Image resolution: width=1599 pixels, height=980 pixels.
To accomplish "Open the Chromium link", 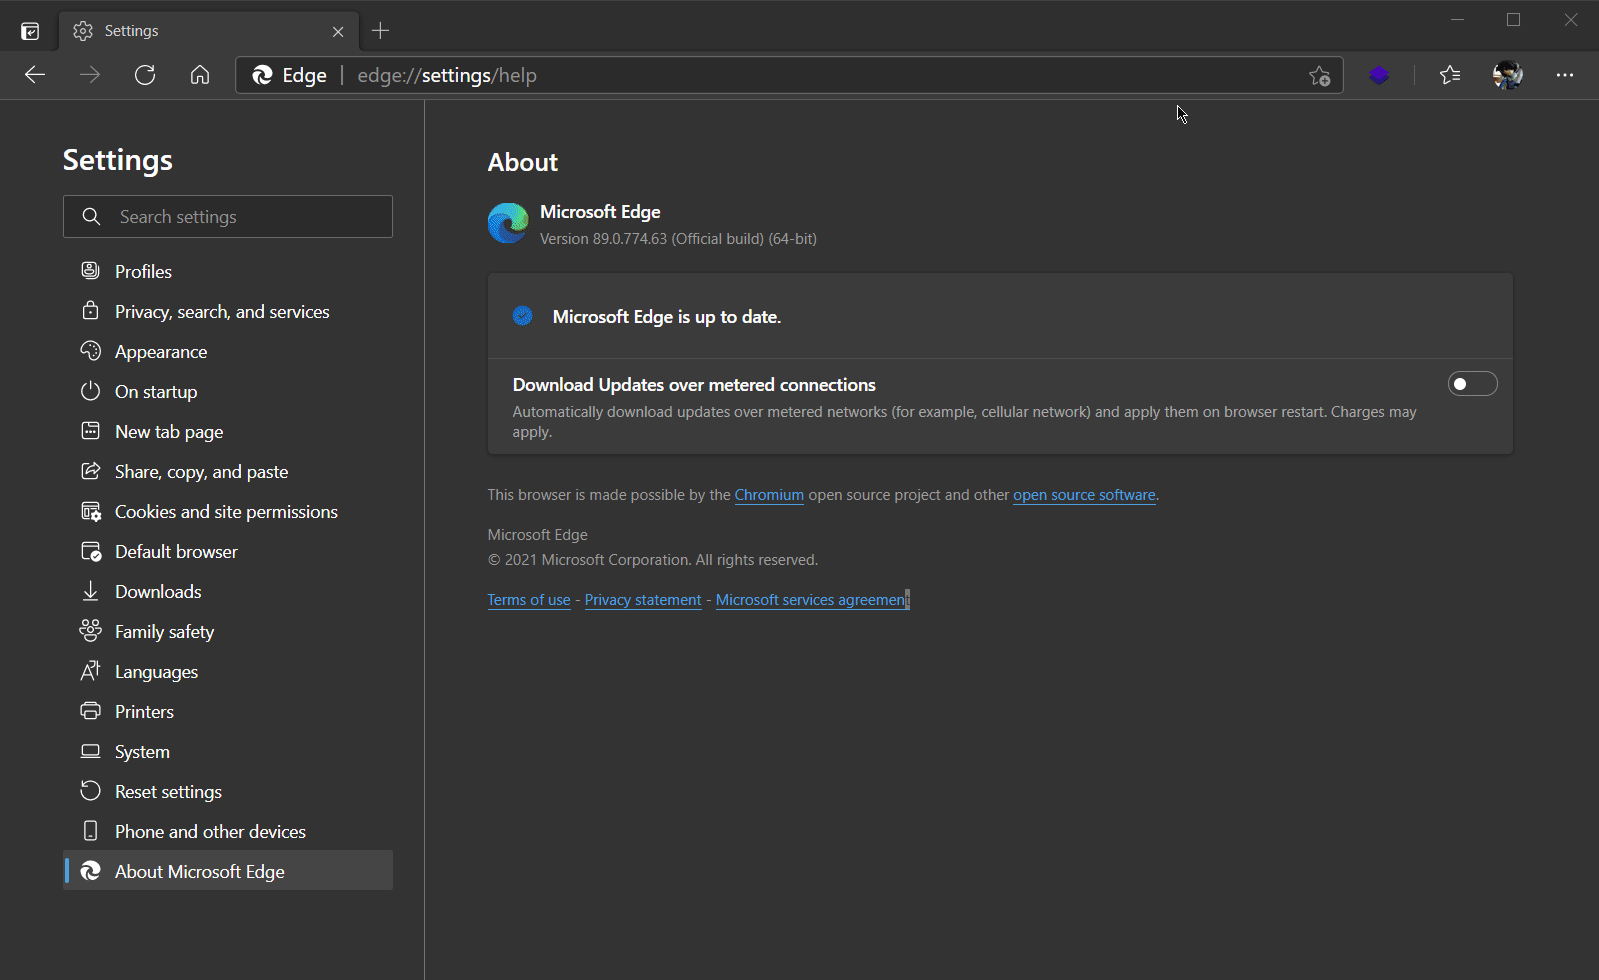I will pos(769,495).
